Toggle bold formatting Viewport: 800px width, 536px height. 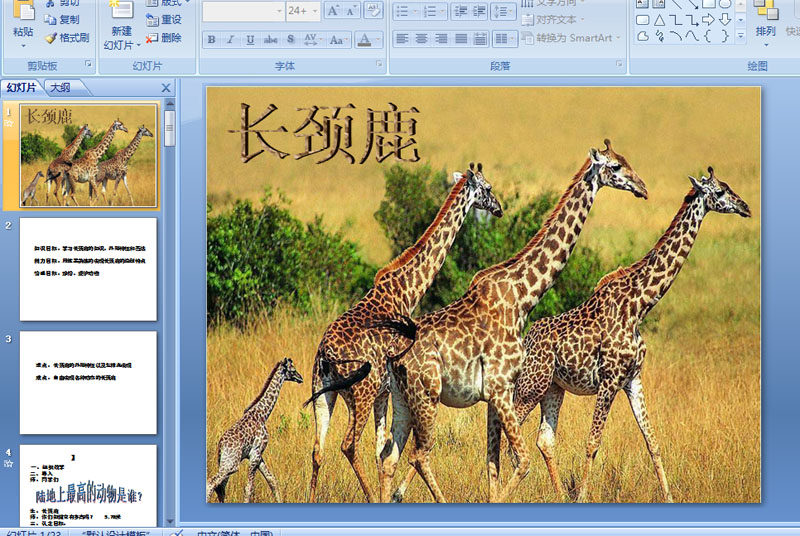pos(211,39)
